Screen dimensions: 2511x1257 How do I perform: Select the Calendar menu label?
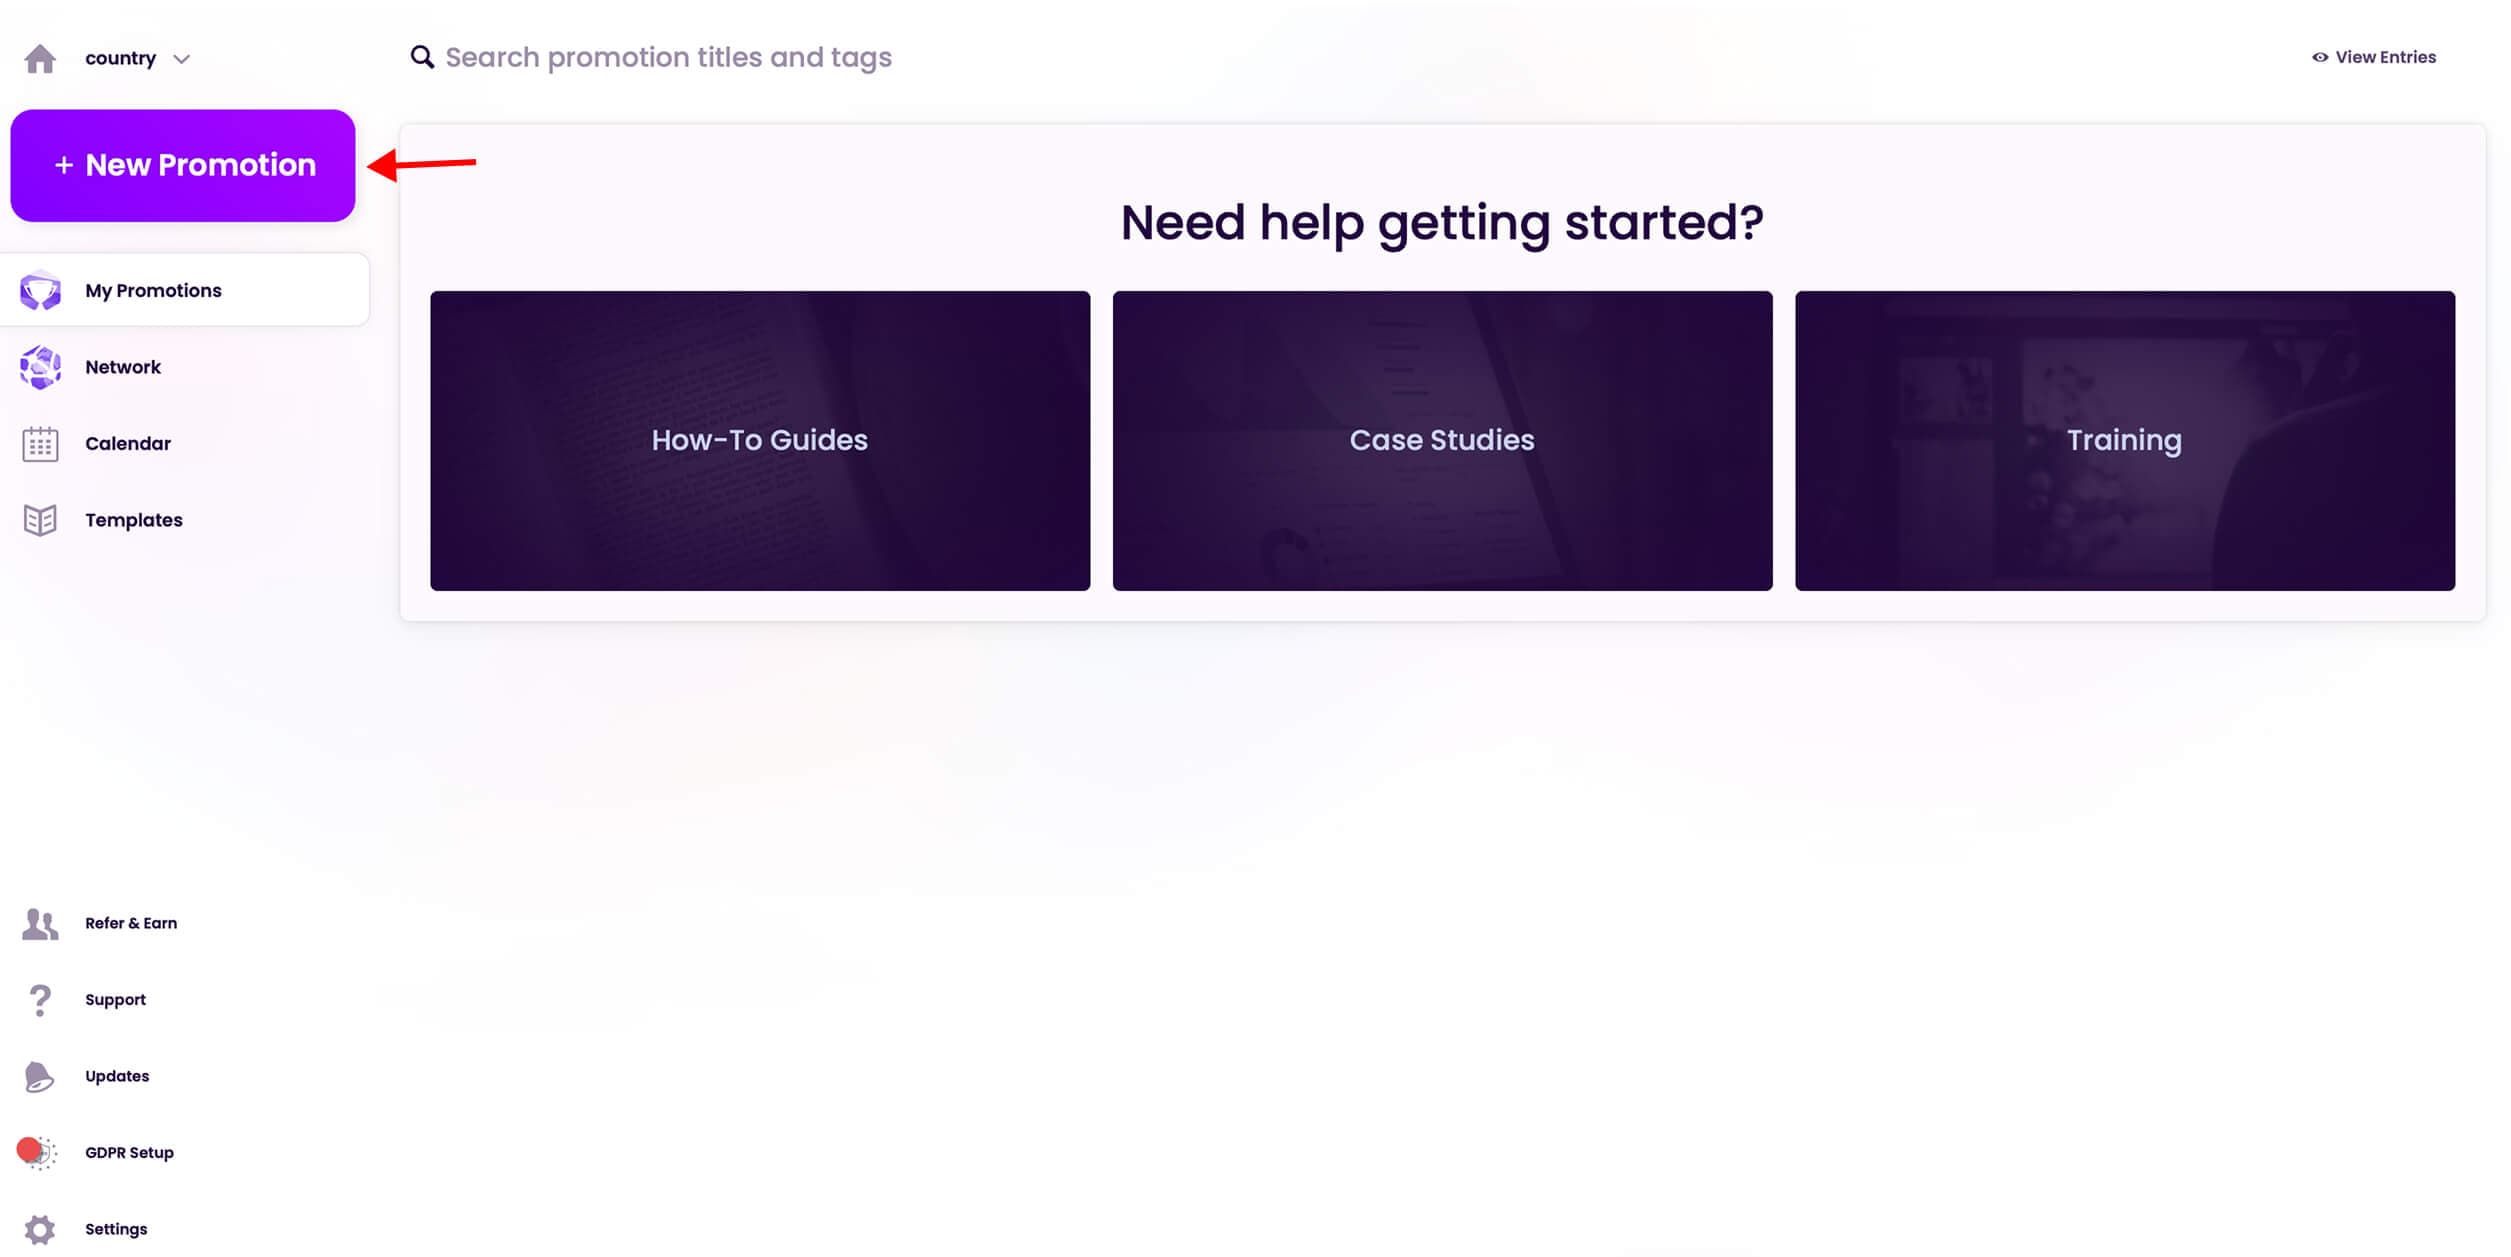[x=128, y=444]
